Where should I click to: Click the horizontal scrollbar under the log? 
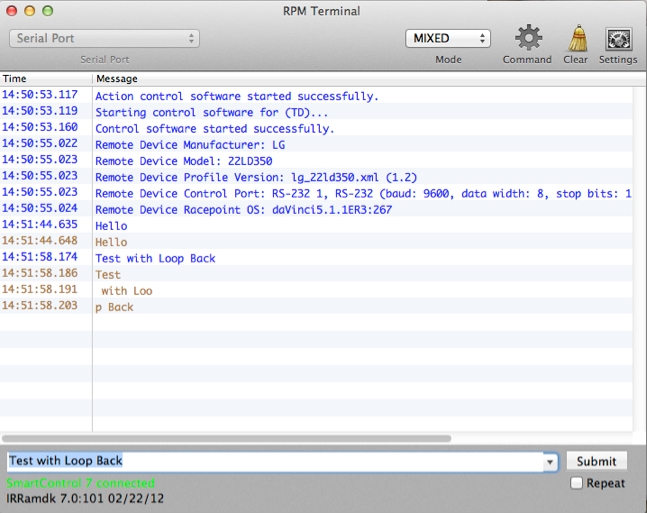(227, 439)
